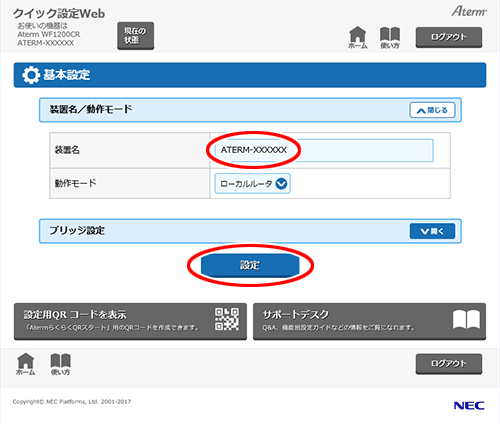Open the サポートデスク panel
Image resolution: width=500 pixels, height=424 pixels.
click(x=369, y=321)
